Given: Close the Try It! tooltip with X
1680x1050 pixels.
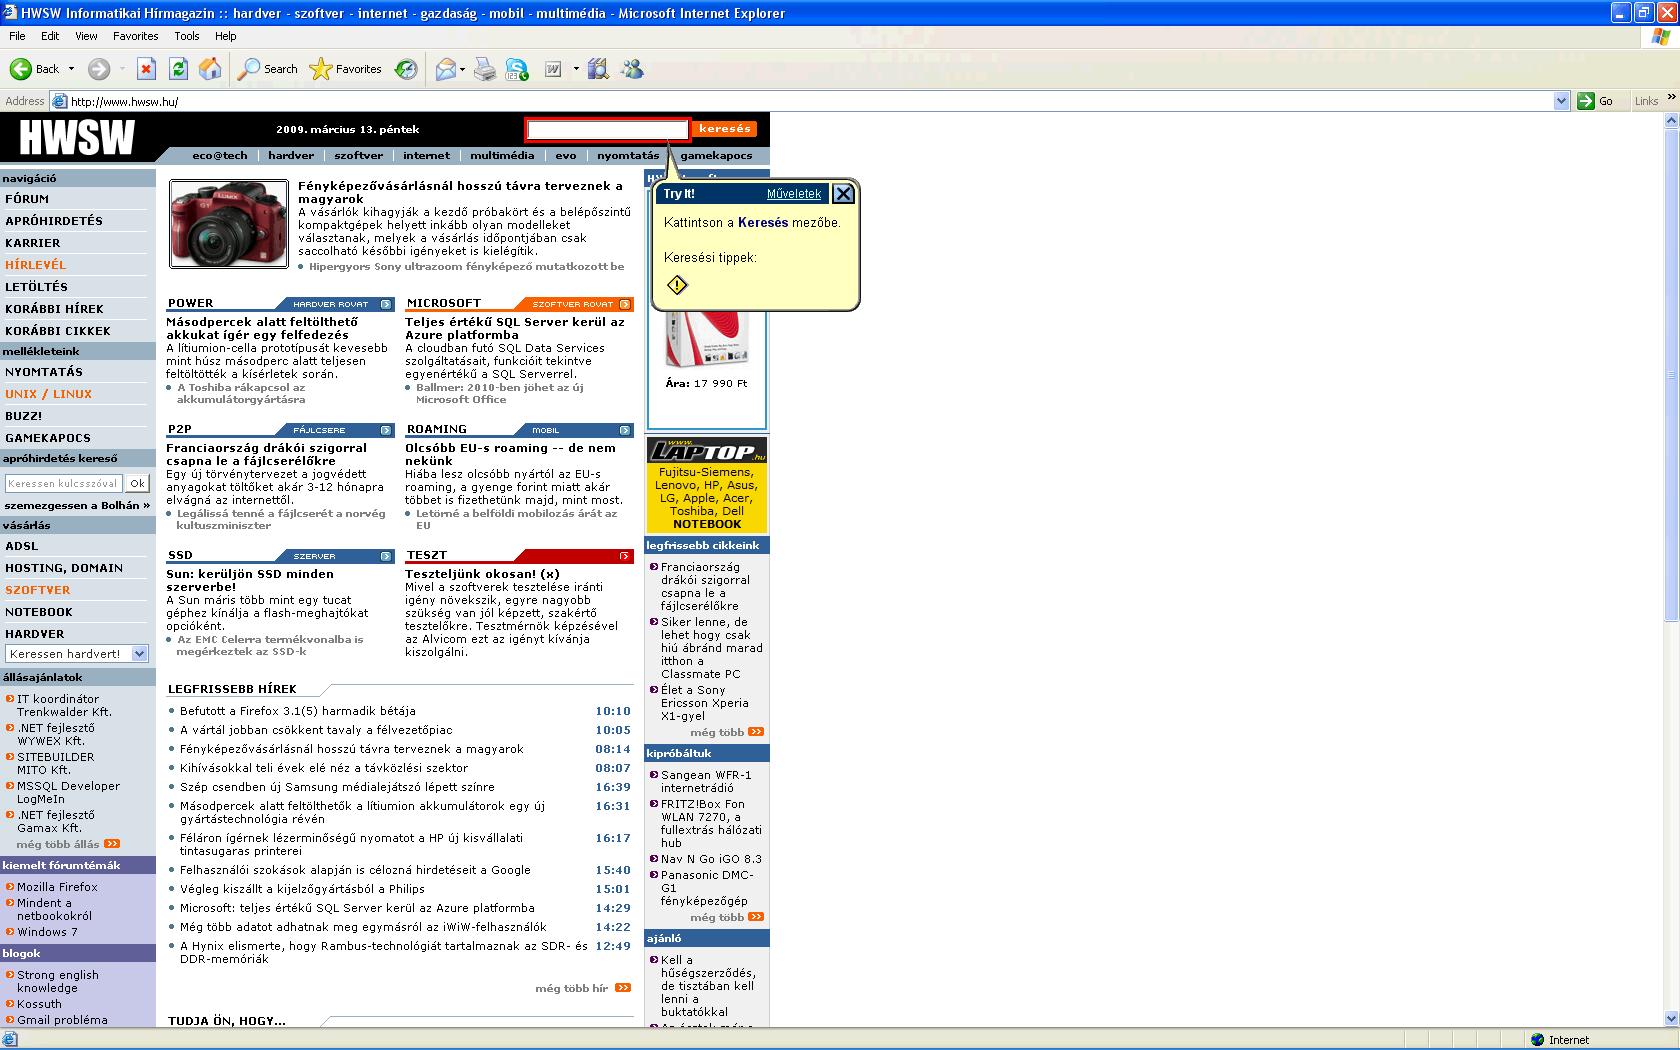Looking at the screenshot, I should (843, 194).
